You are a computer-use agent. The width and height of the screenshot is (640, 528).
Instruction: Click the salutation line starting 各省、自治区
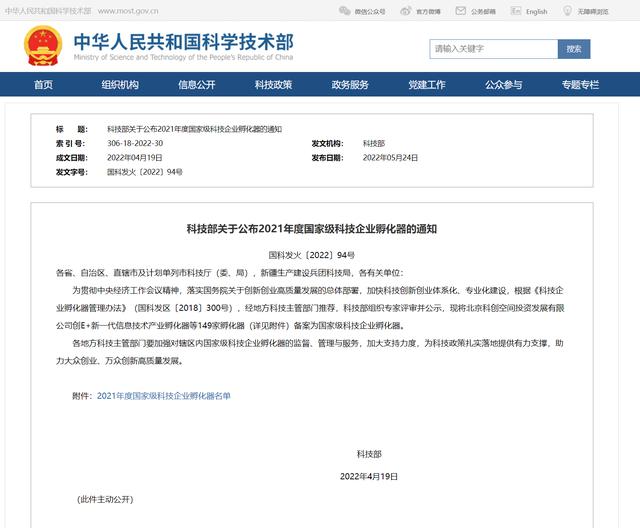[230, 273]
